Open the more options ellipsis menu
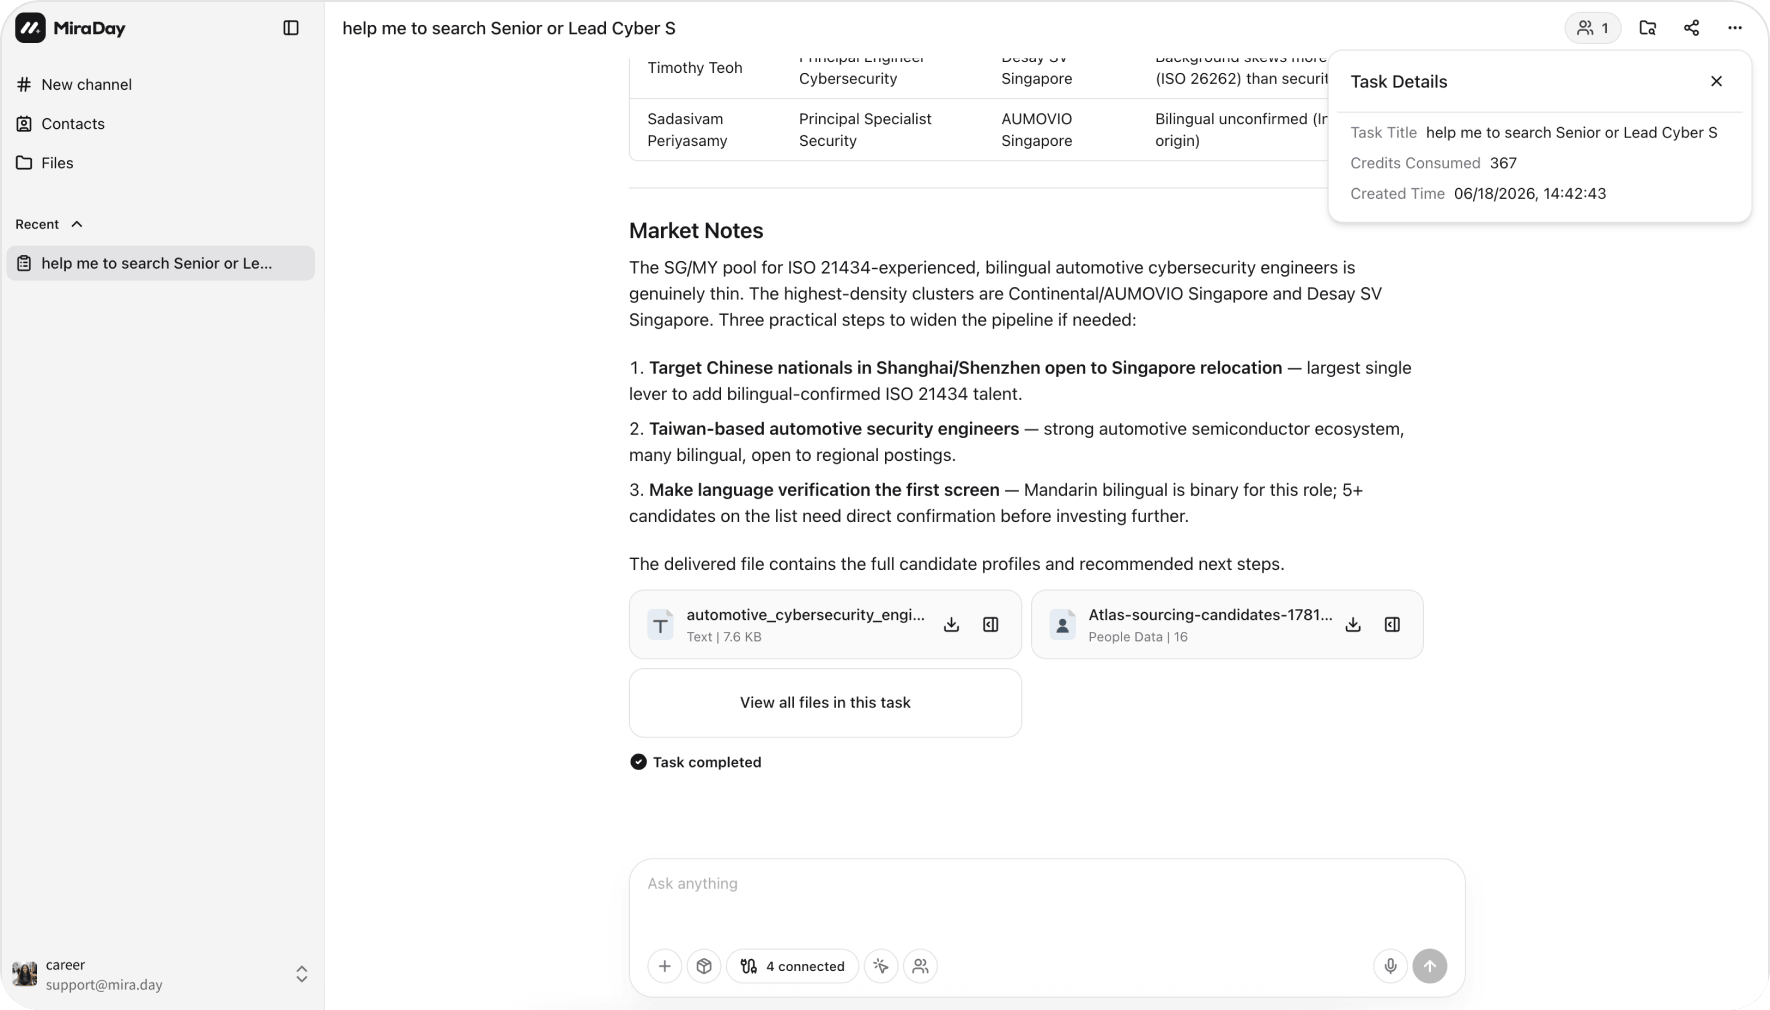The height and width of the screenshot is (1010, 1770). pos(1735,28)
